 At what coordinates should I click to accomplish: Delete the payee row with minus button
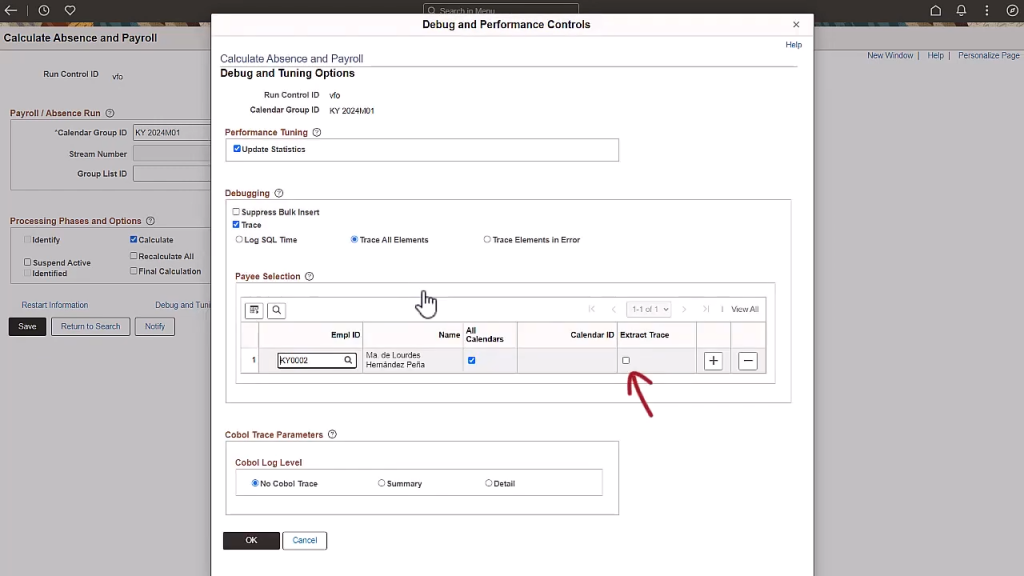(x=748, y=361)
